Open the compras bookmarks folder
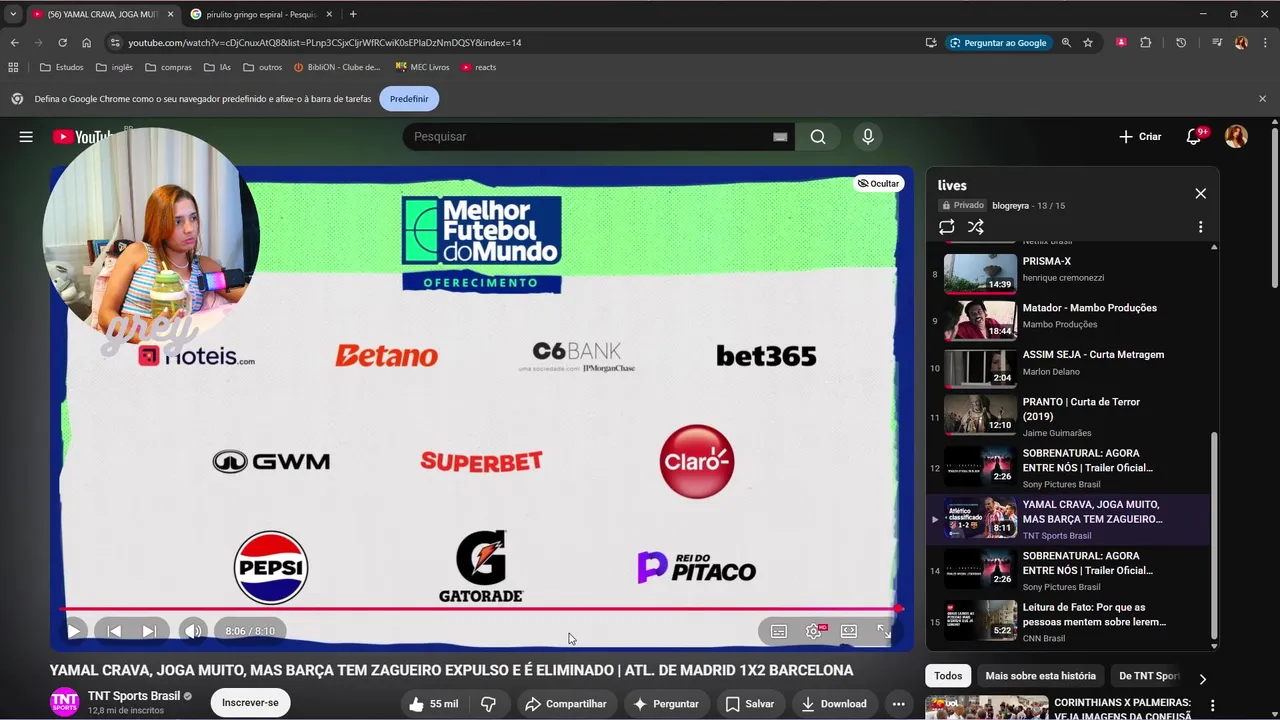The width and height of the screenshot is (1280, 720). tap(168, 67)
